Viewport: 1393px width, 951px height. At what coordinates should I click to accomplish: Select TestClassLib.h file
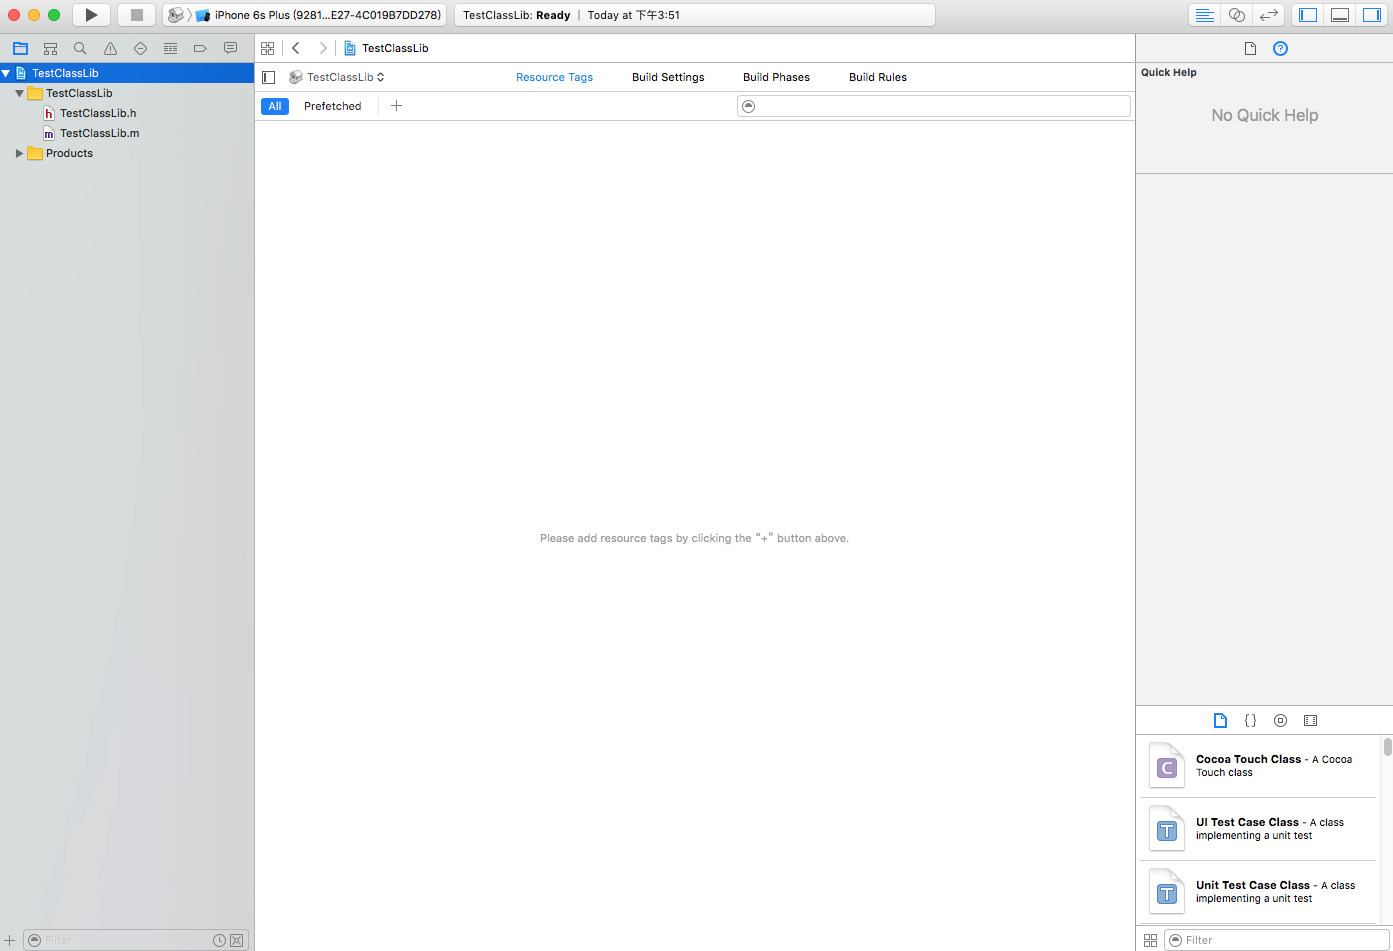98,113
